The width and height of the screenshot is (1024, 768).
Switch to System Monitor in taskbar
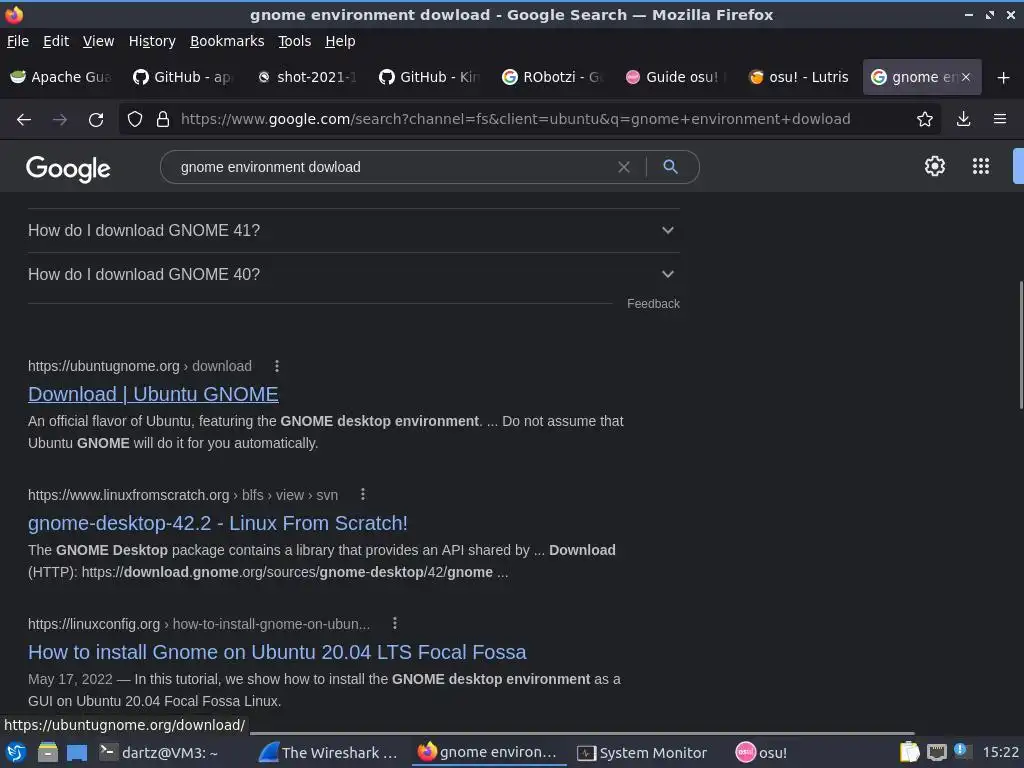tap(643, 753)
